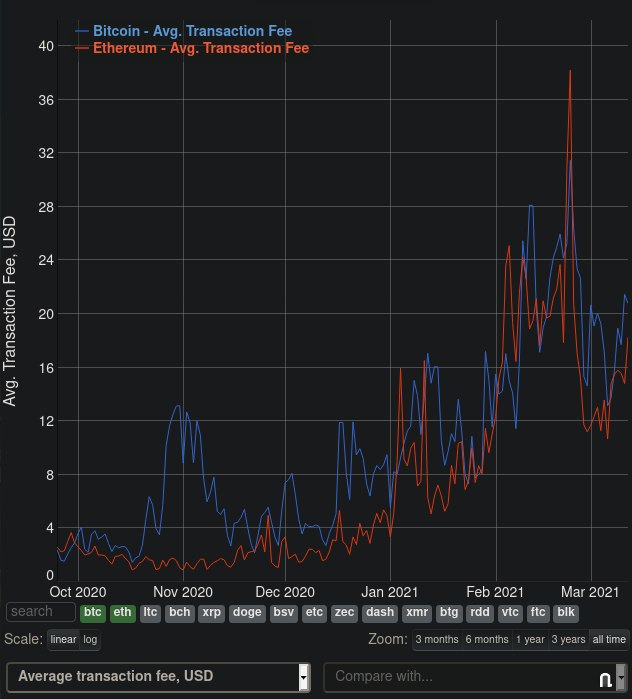Open Average transaction fee, USD dropdown
This screenshot has width=632, height=699.
click(x=159, y=677)
